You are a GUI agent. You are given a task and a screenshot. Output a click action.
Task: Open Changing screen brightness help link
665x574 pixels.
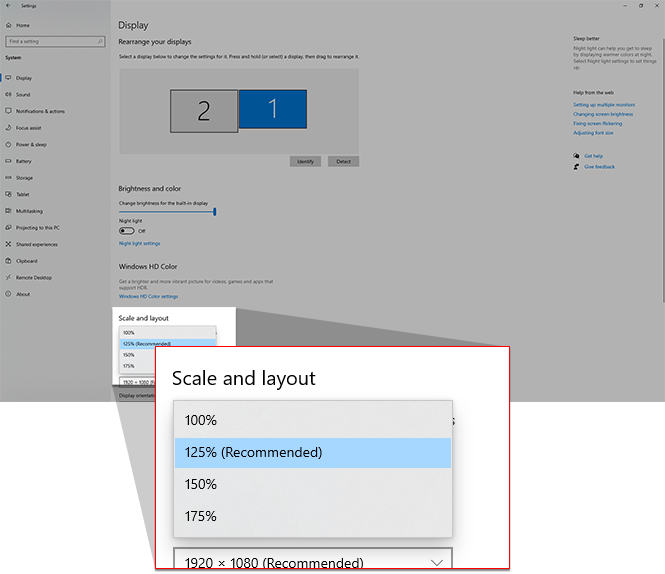click(603, 114)
